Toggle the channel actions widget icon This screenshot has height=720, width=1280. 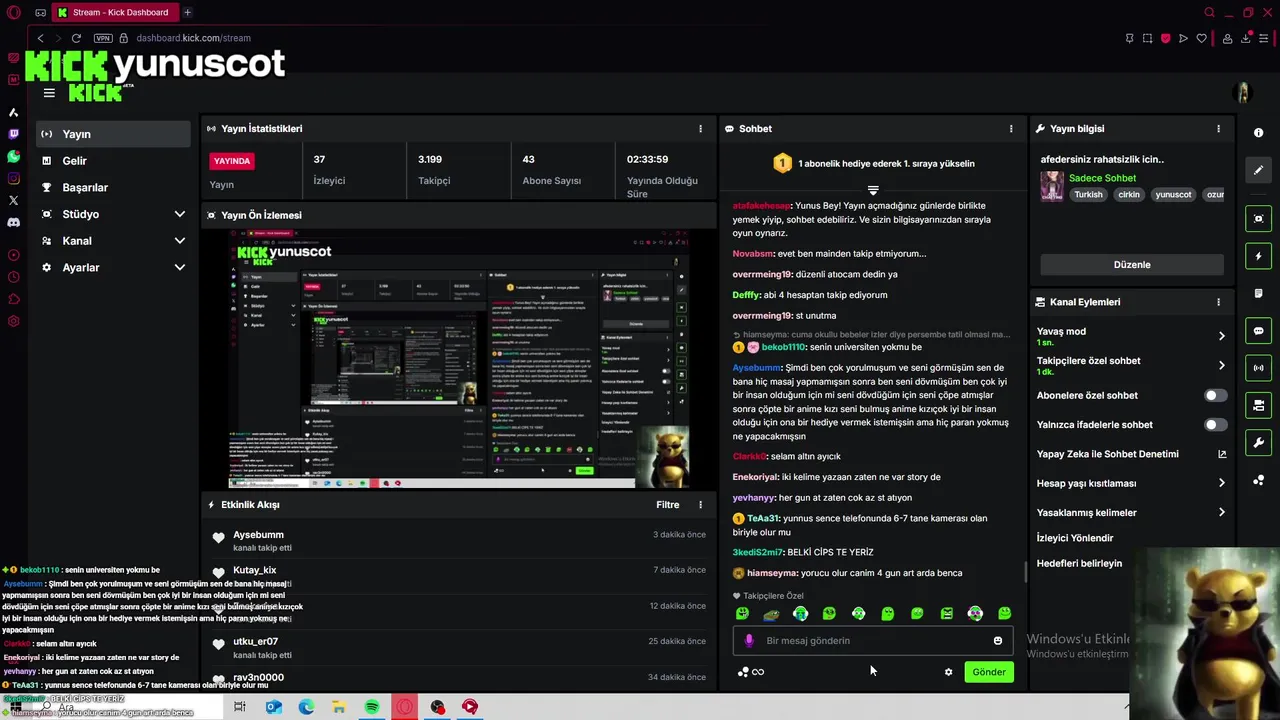[1258, 405]
